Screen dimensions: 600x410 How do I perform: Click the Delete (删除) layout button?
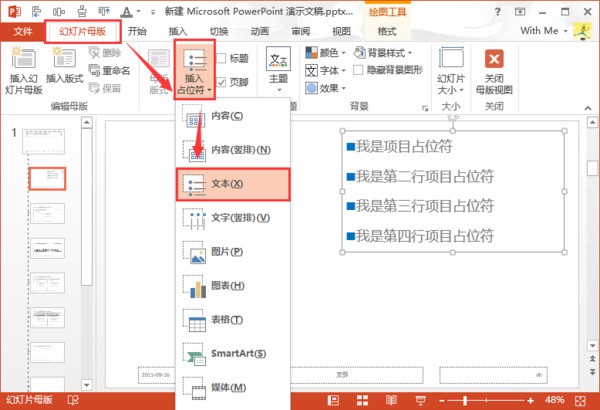tap(104, 53)
